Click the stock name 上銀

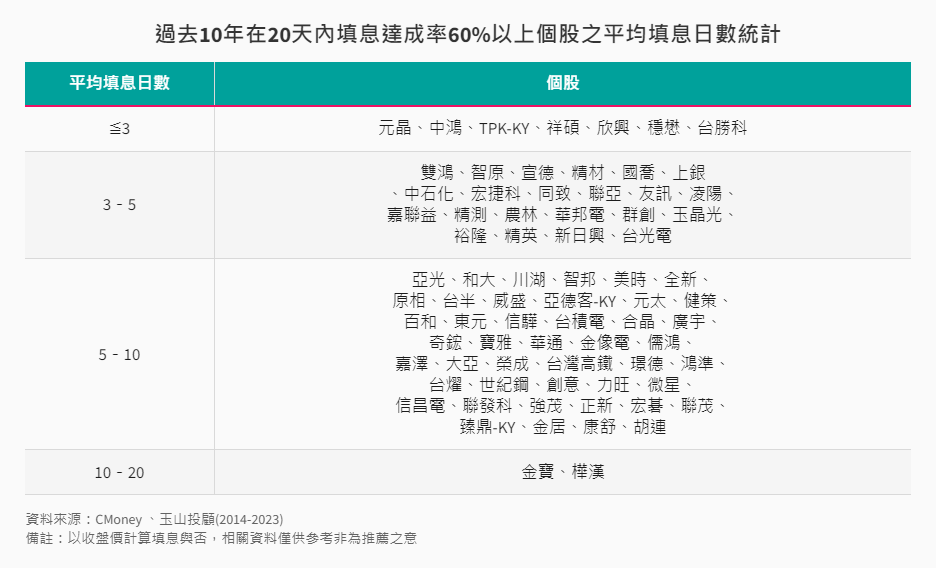click(689, 172)
